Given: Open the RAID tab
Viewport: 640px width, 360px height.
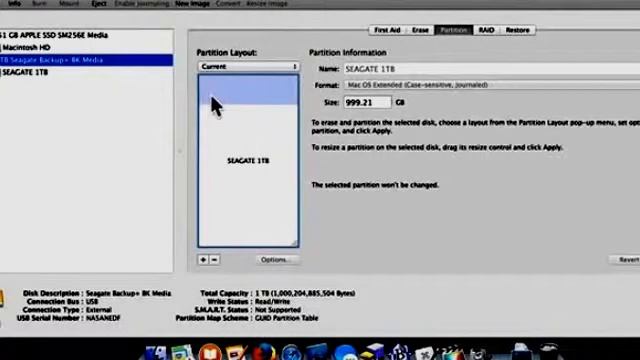Looking at the screenshot, I should click(x=486, y=30).
